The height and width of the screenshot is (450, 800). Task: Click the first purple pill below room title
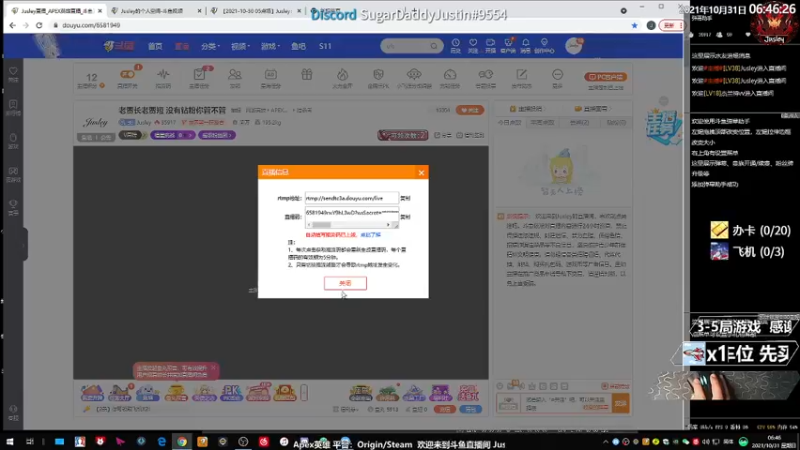pyautogui.click(x=172, y=135)
